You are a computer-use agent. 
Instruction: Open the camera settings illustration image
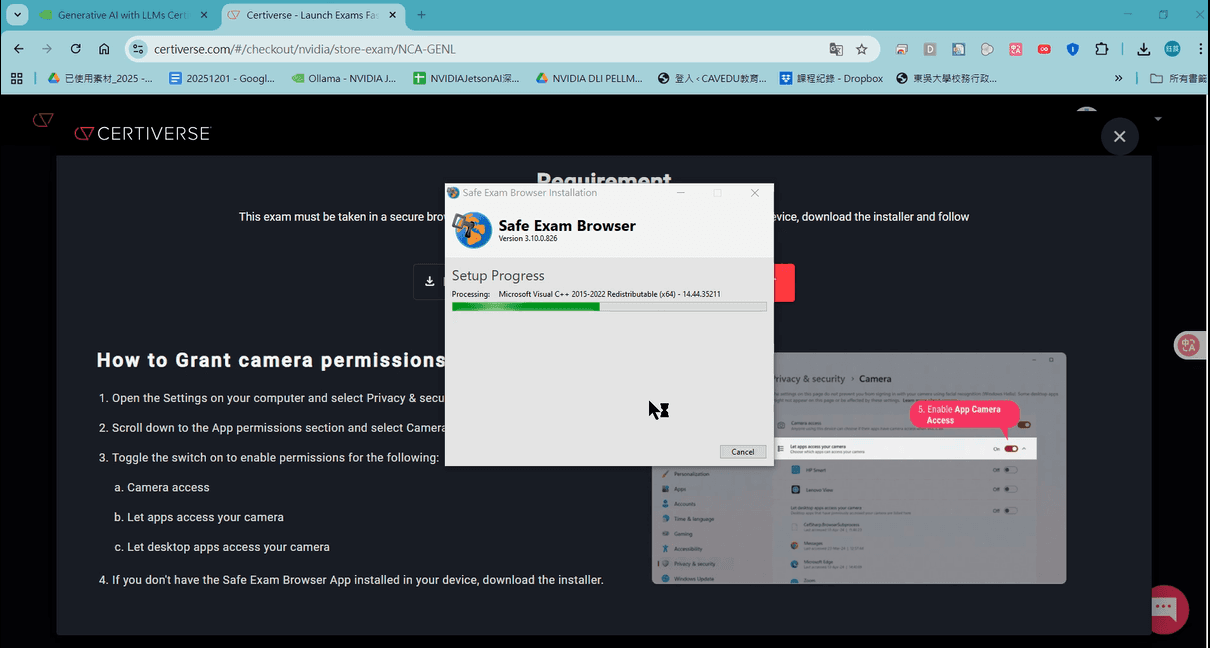tap(859, 468)
